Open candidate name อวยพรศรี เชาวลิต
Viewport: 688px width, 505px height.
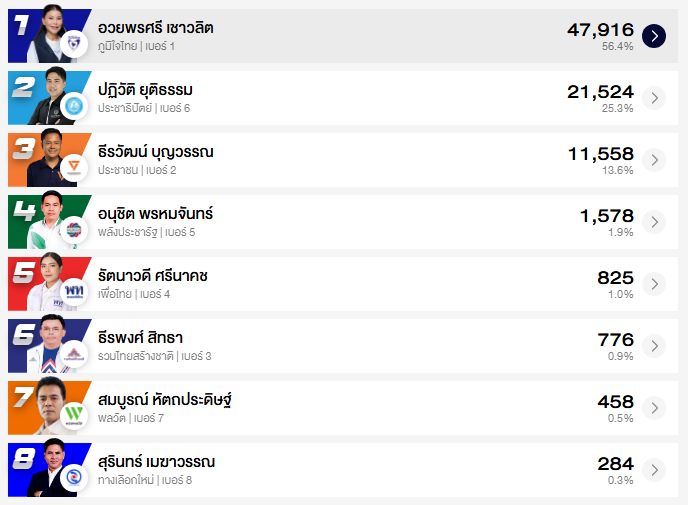pos(156,28)
